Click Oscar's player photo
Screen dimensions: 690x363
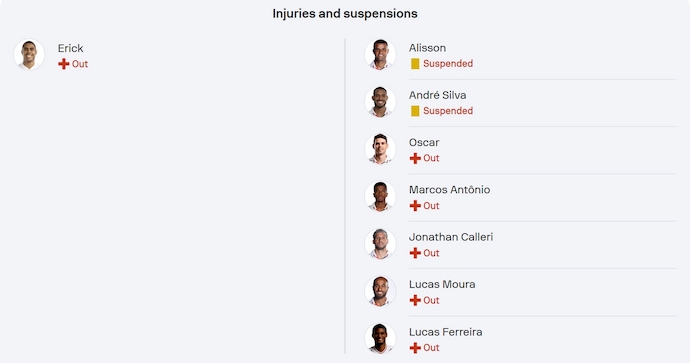click(380, 149)
